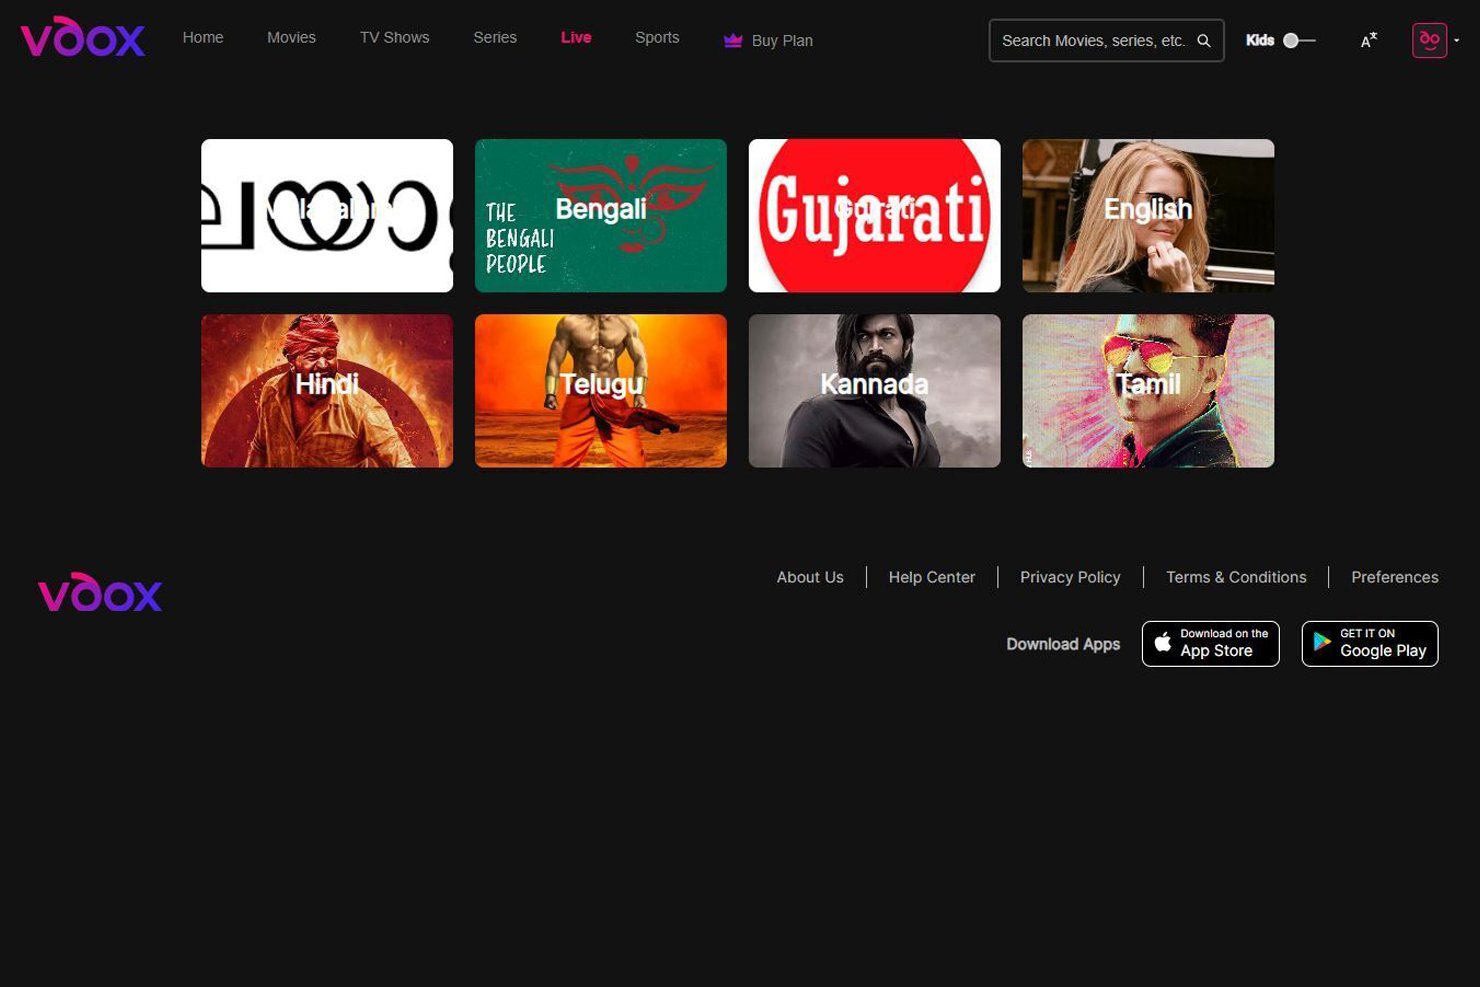1480x987 pixels.
Task: Open the language translate icon
Action: (1368, 40)
